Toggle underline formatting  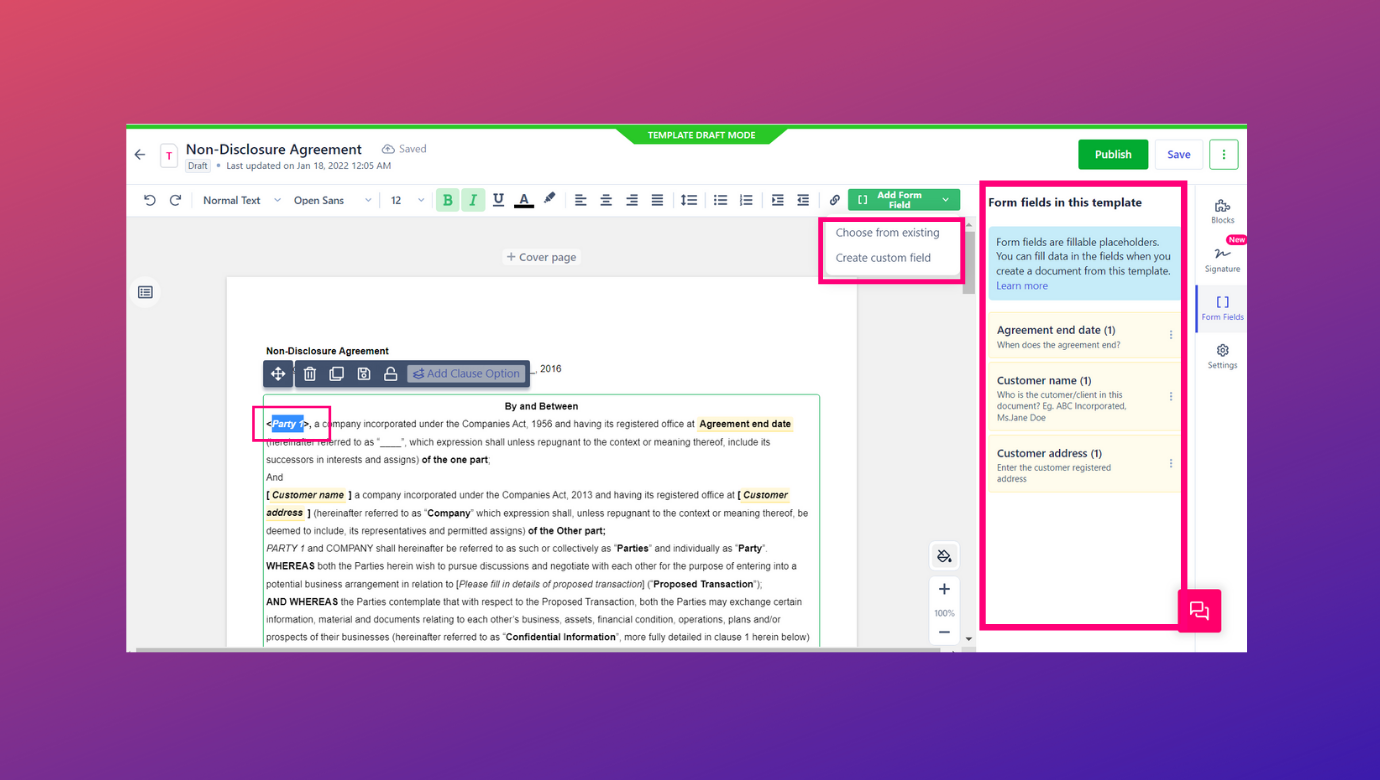pos(498,200)
